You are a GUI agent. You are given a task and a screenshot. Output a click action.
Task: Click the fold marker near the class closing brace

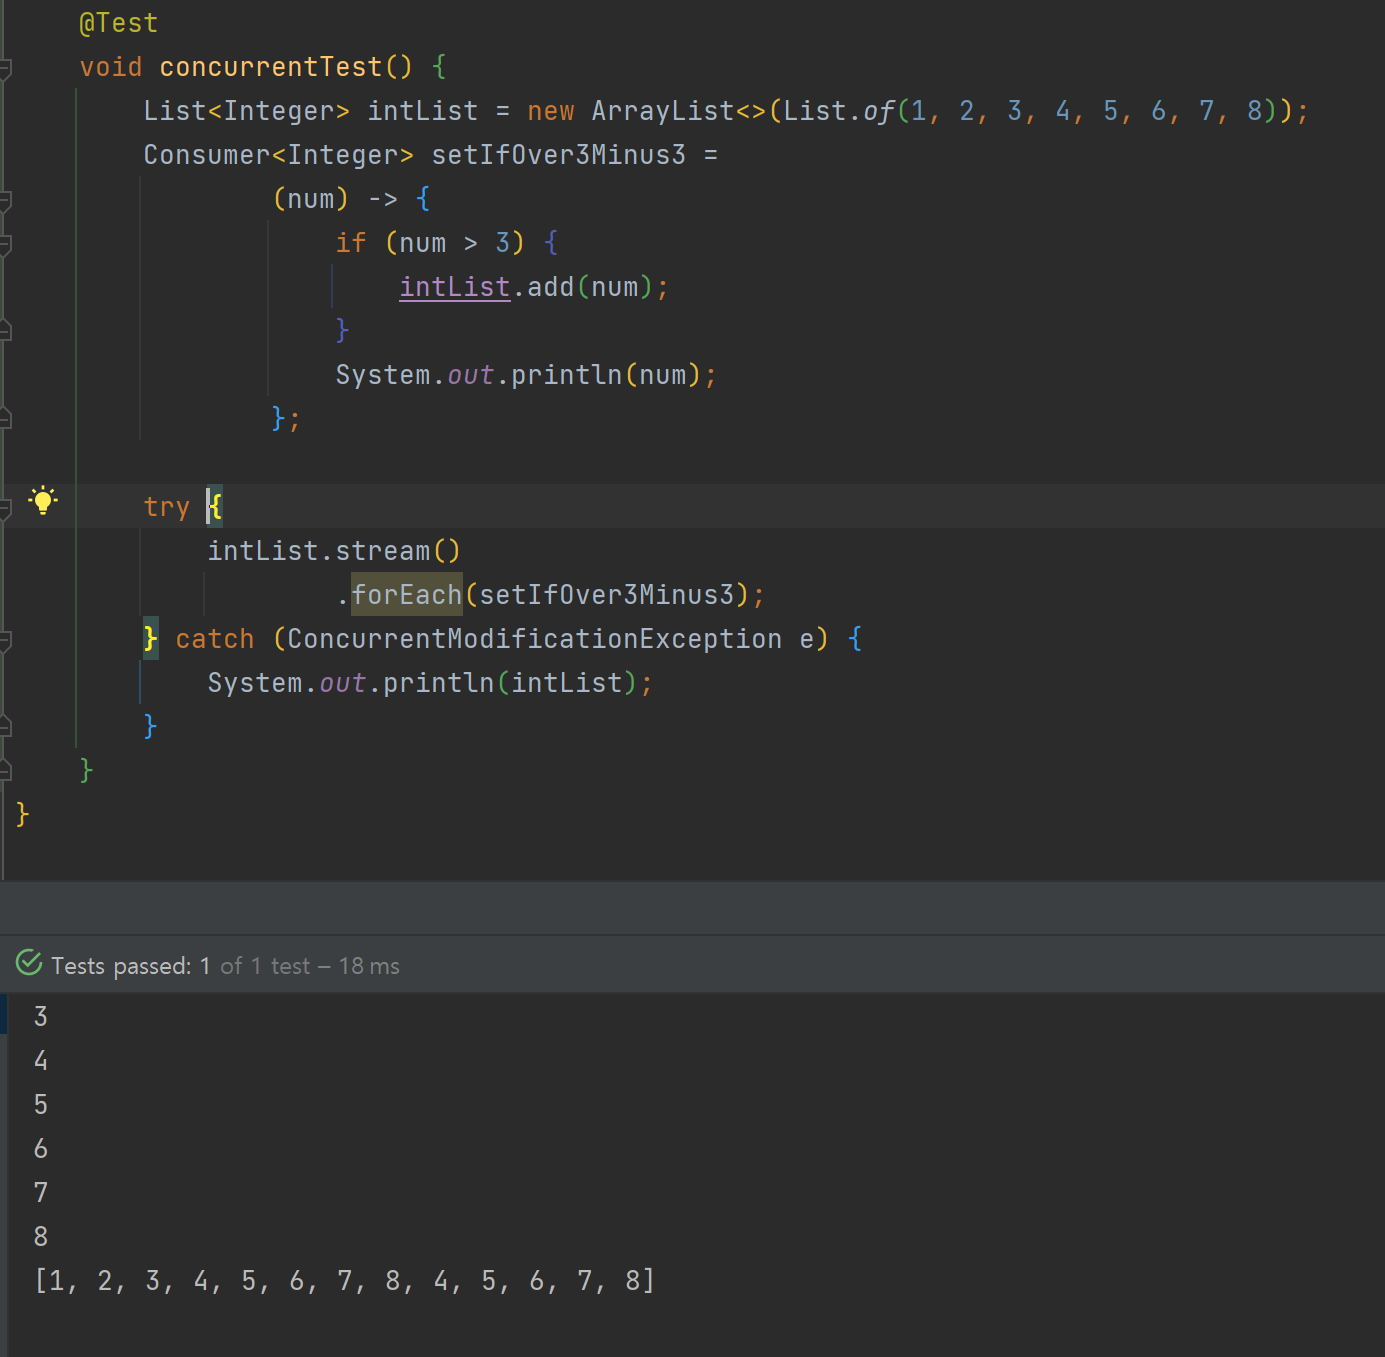tap(6, 772)
